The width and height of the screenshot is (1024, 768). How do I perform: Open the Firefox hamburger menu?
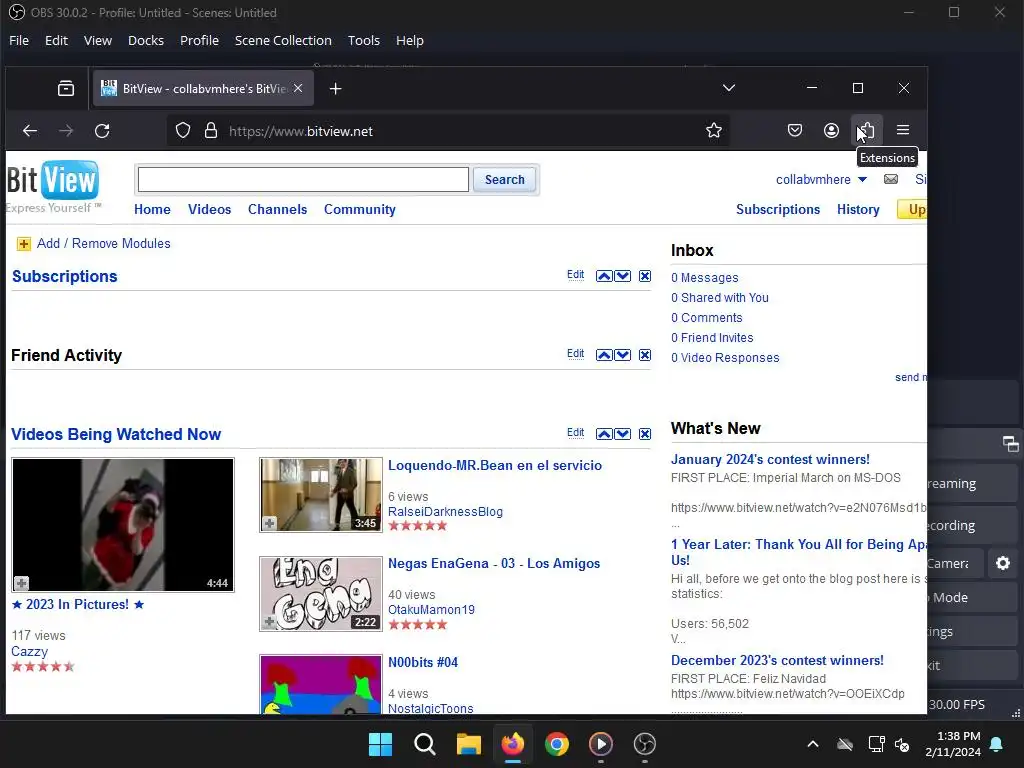tap(903, 130)
